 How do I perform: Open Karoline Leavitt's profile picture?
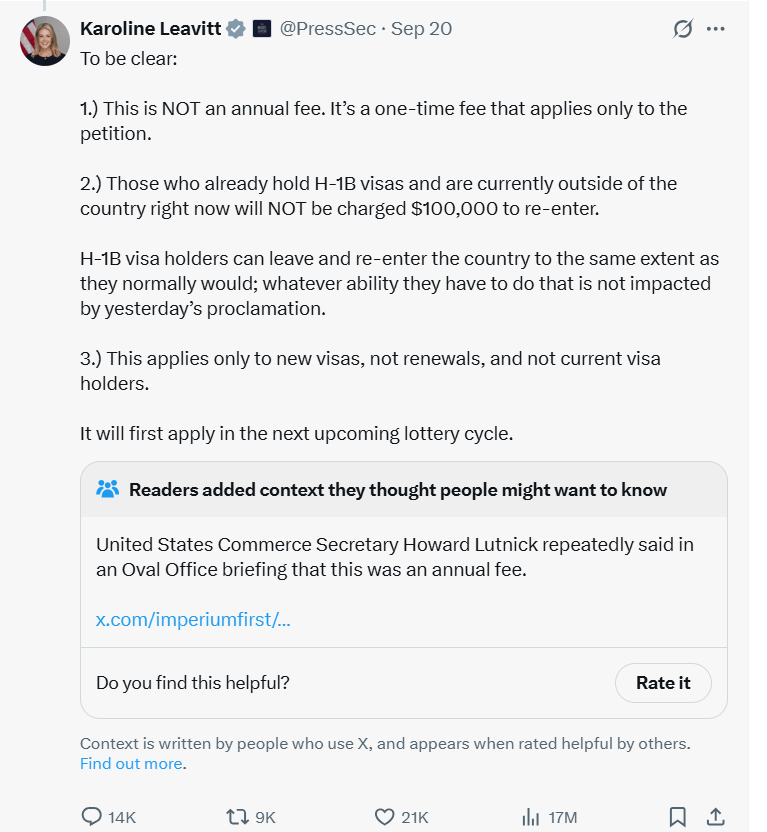(45, 40)
